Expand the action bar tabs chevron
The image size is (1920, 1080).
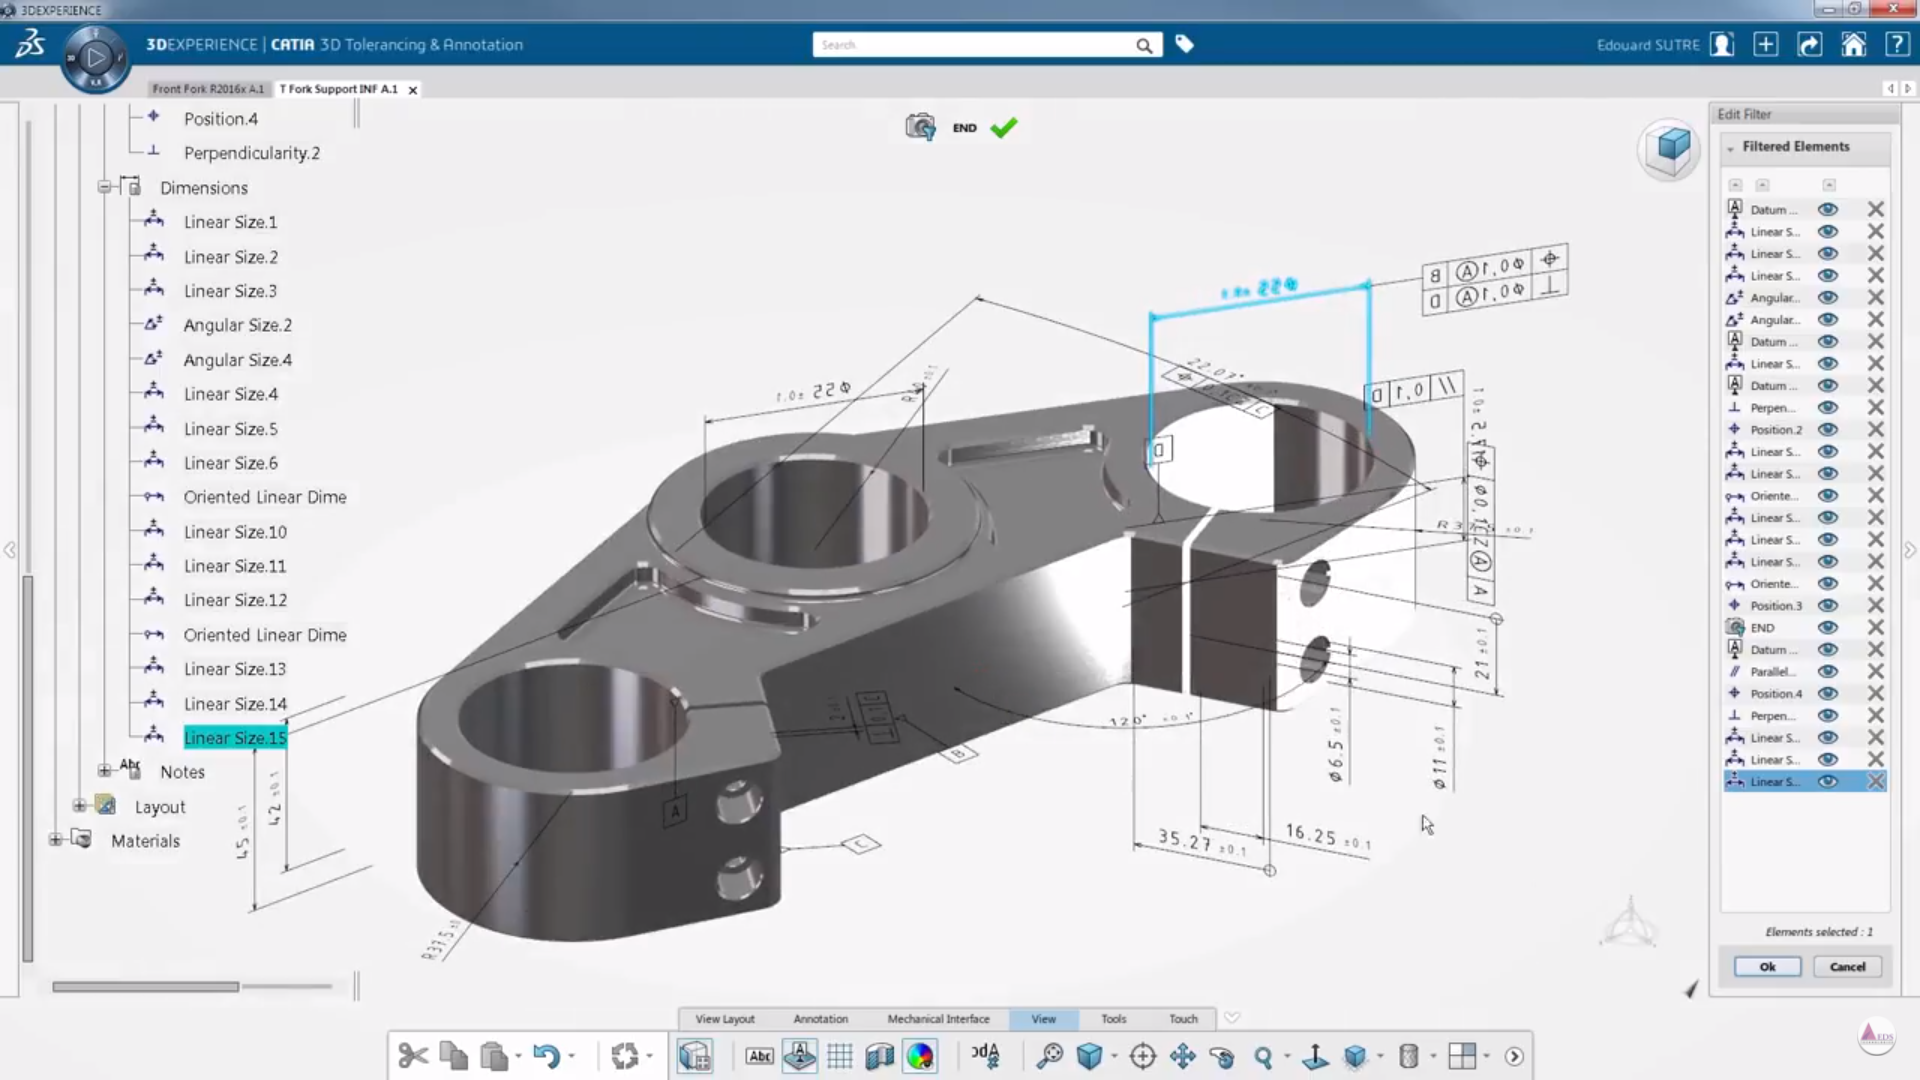point(1232,1017)
